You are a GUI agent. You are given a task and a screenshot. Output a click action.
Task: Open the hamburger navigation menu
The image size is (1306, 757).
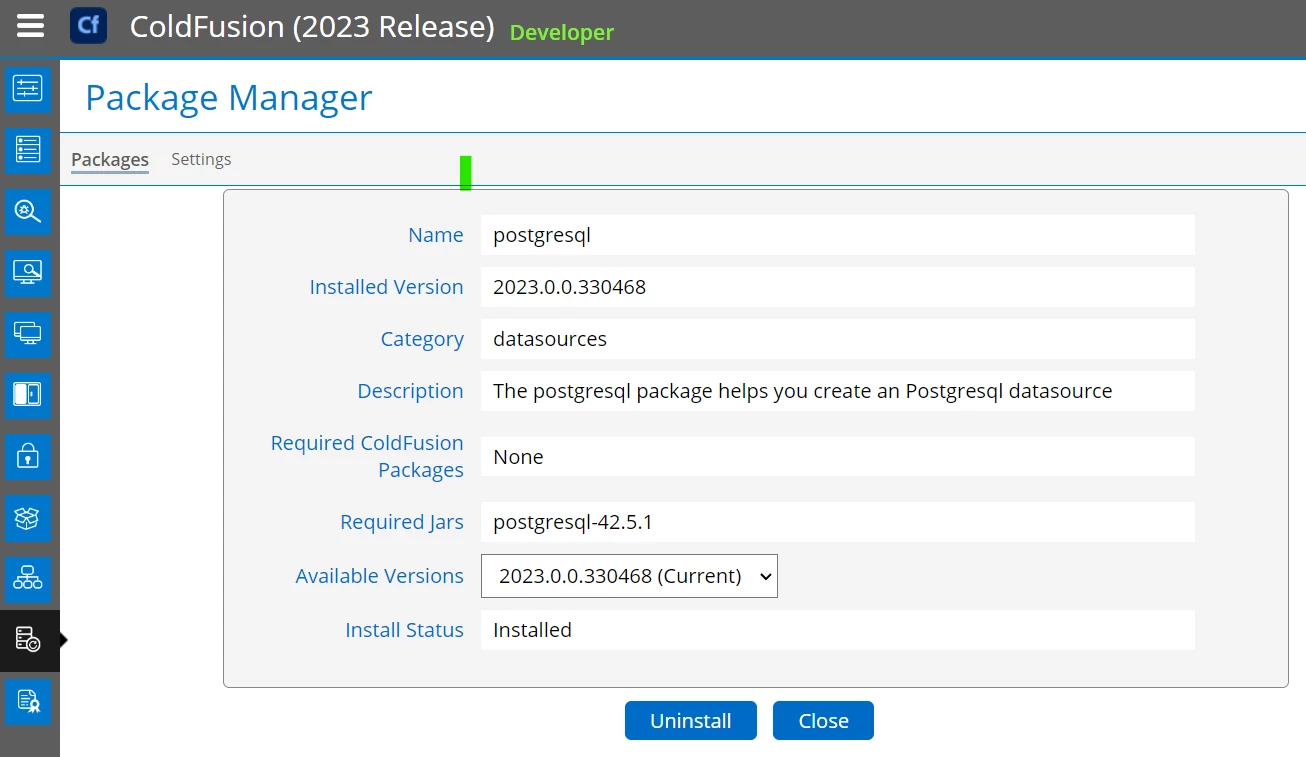coord(30,26)
